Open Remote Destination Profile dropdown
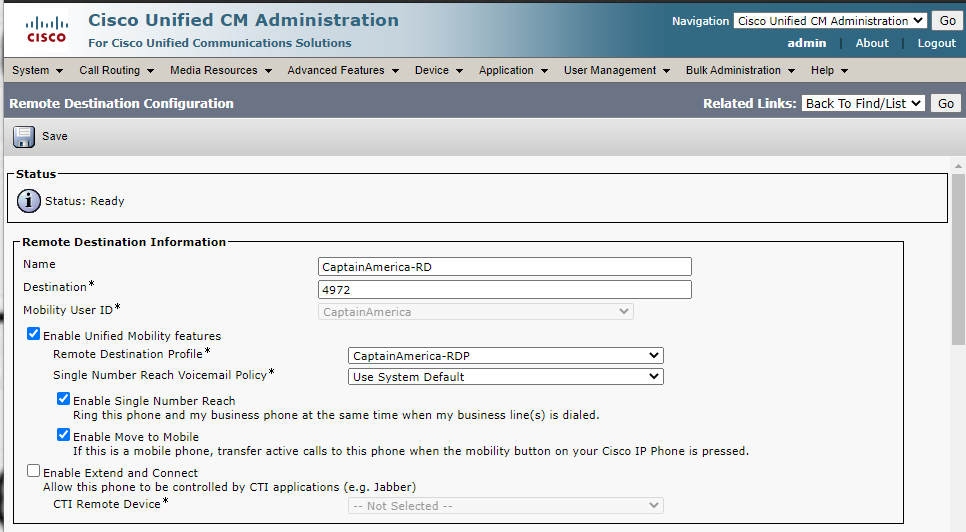966x532 pixels. pos(505,355)
